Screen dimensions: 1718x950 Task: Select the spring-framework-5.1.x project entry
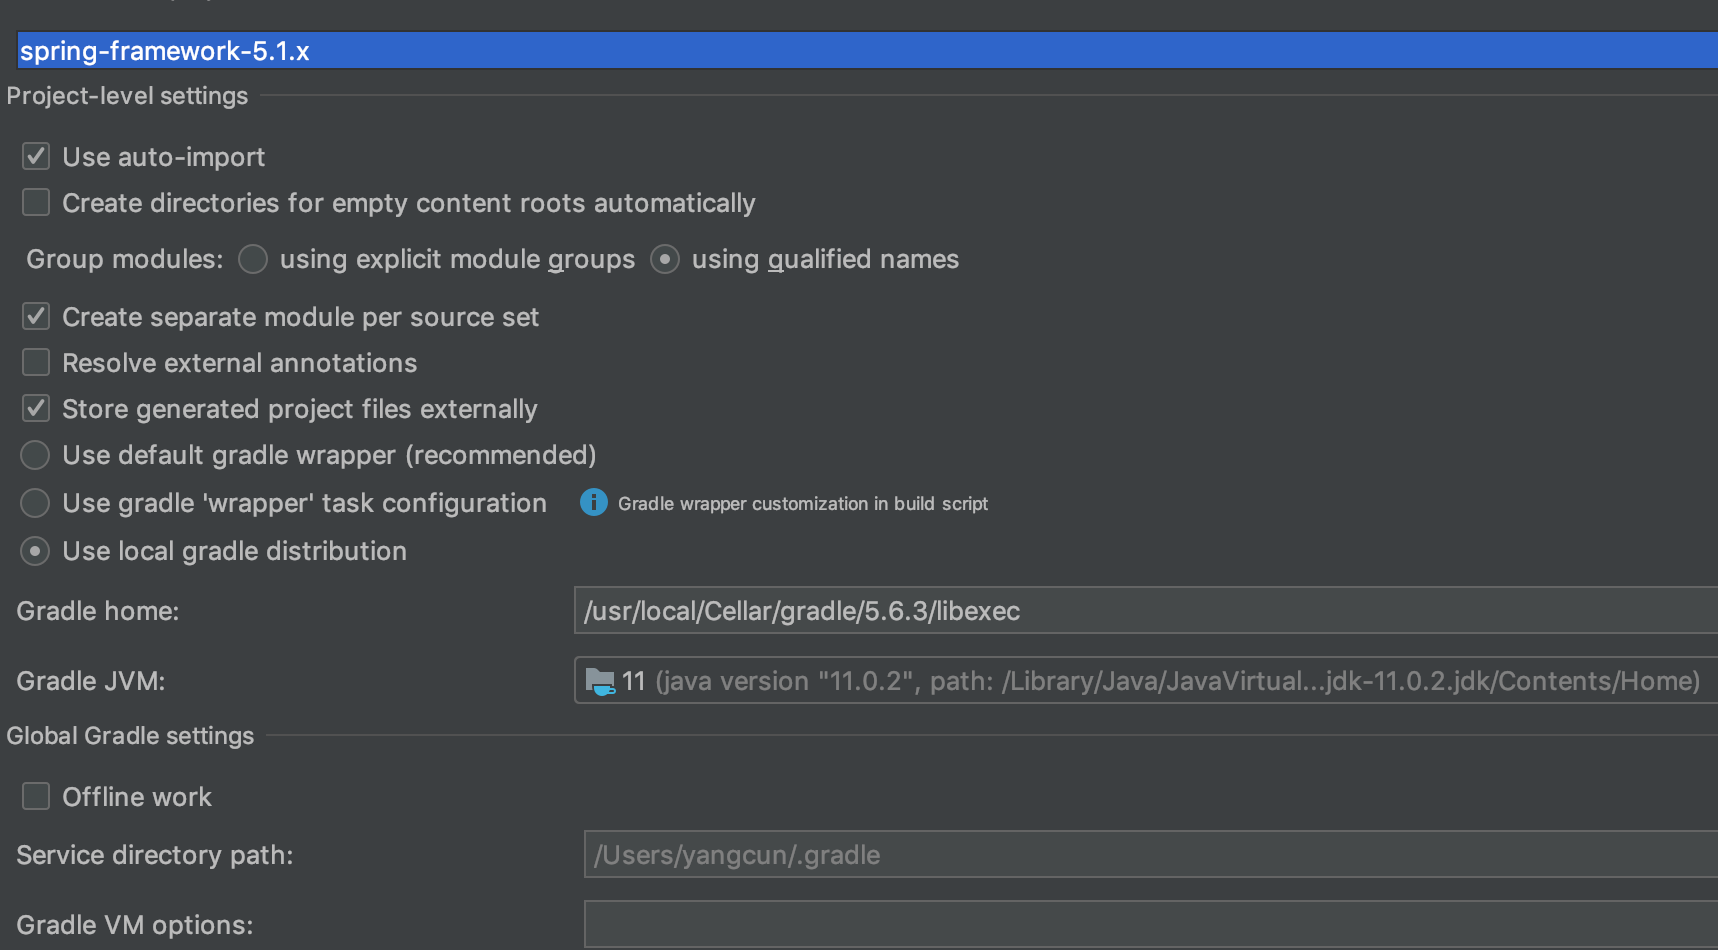tap(867, 50)
